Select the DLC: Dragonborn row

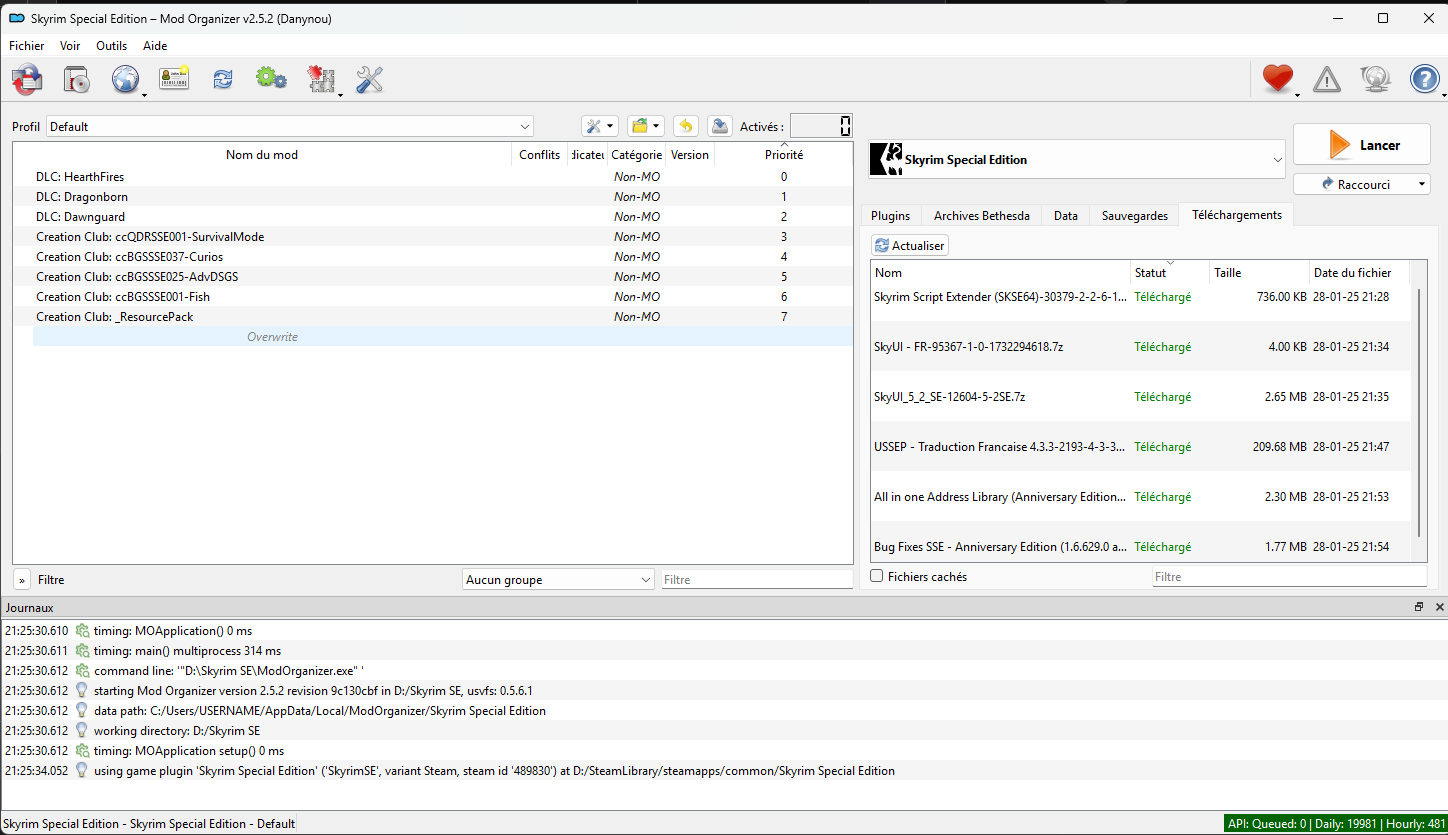tap(433, 197)
